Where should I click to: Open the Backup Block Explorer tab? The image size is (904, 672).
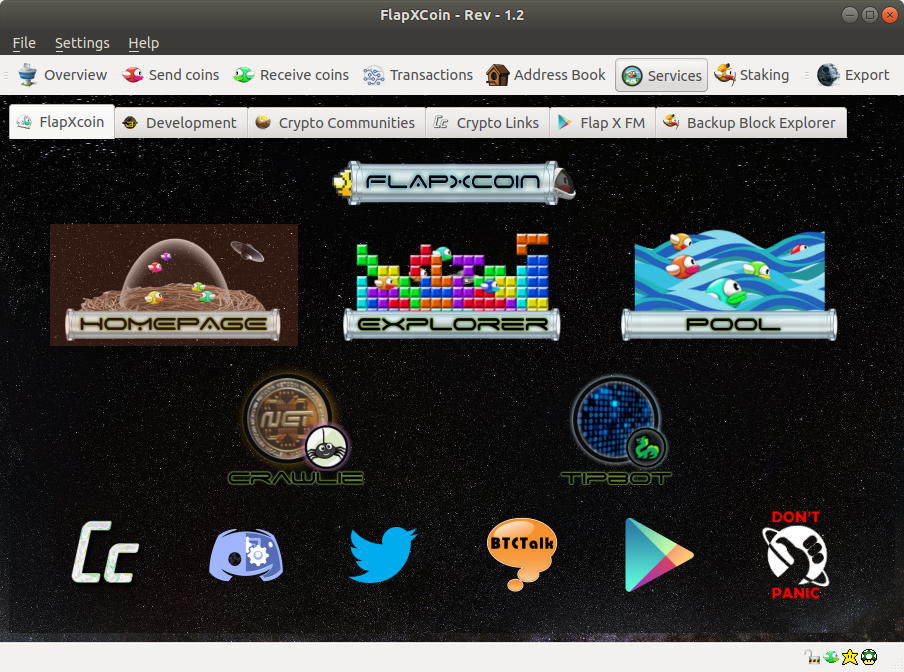751,123
